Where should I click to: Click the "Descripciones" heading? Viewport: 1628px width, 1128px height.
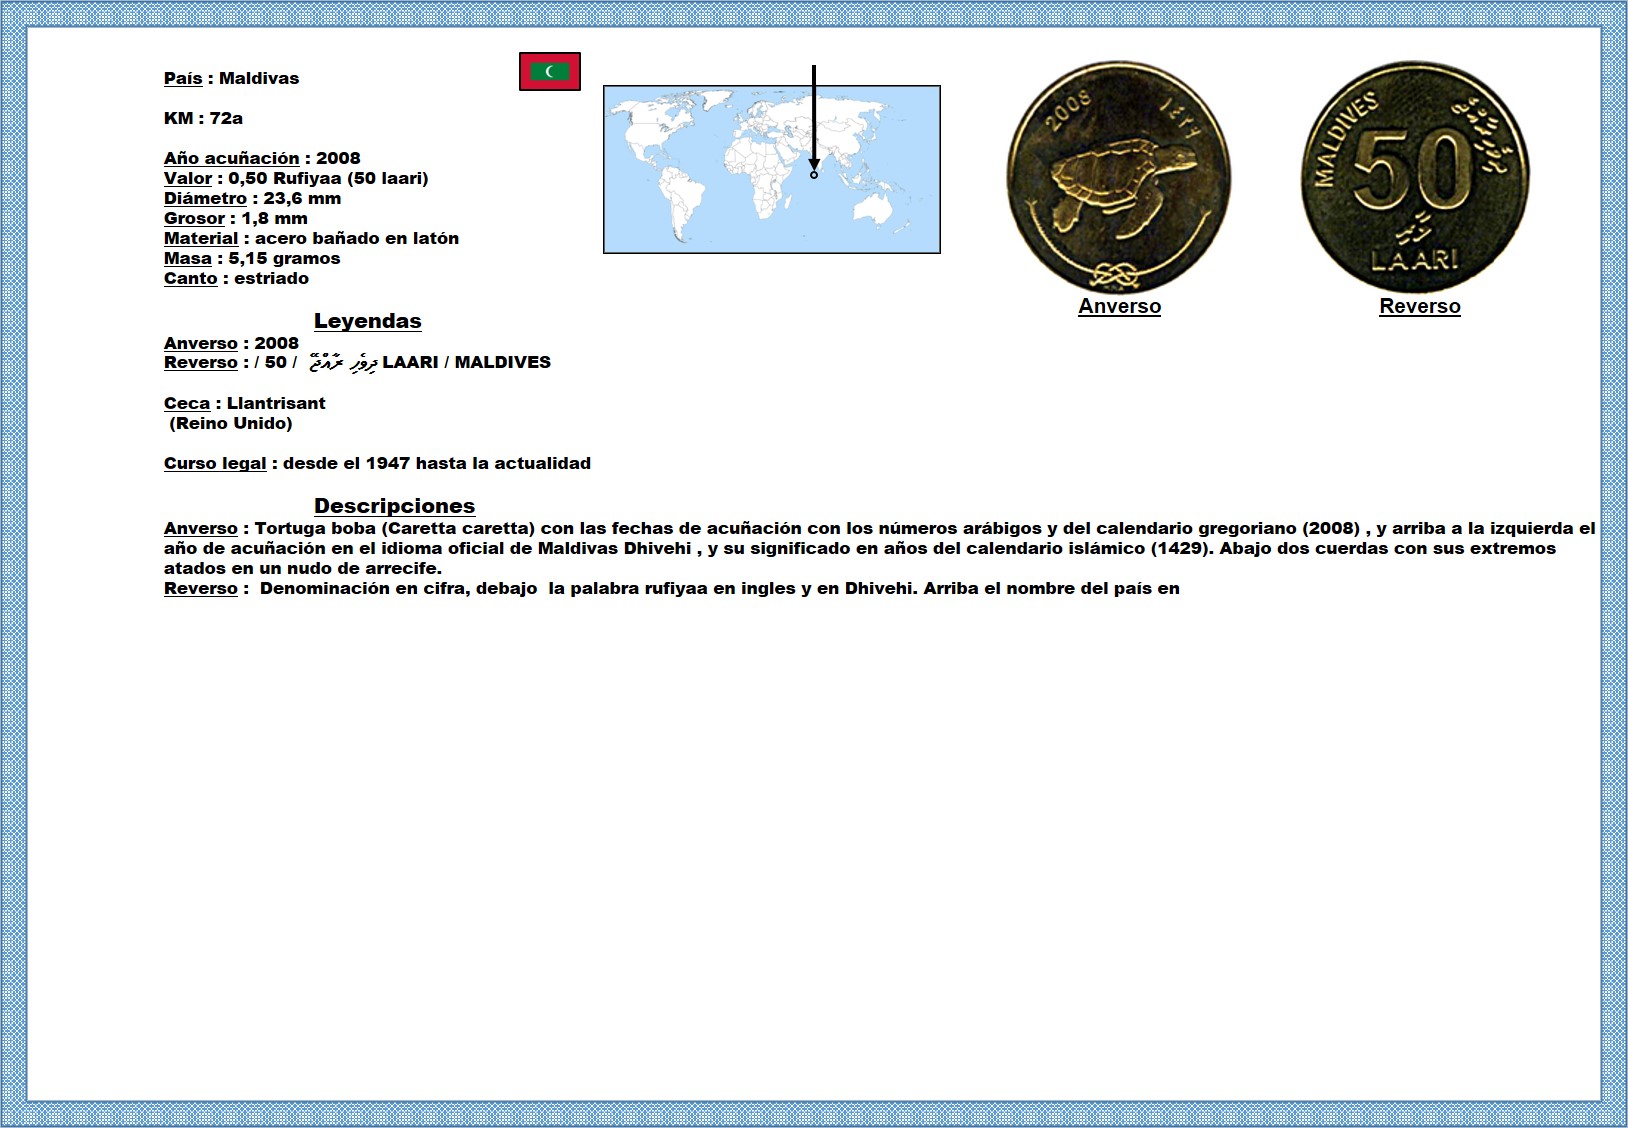[394, 506]
